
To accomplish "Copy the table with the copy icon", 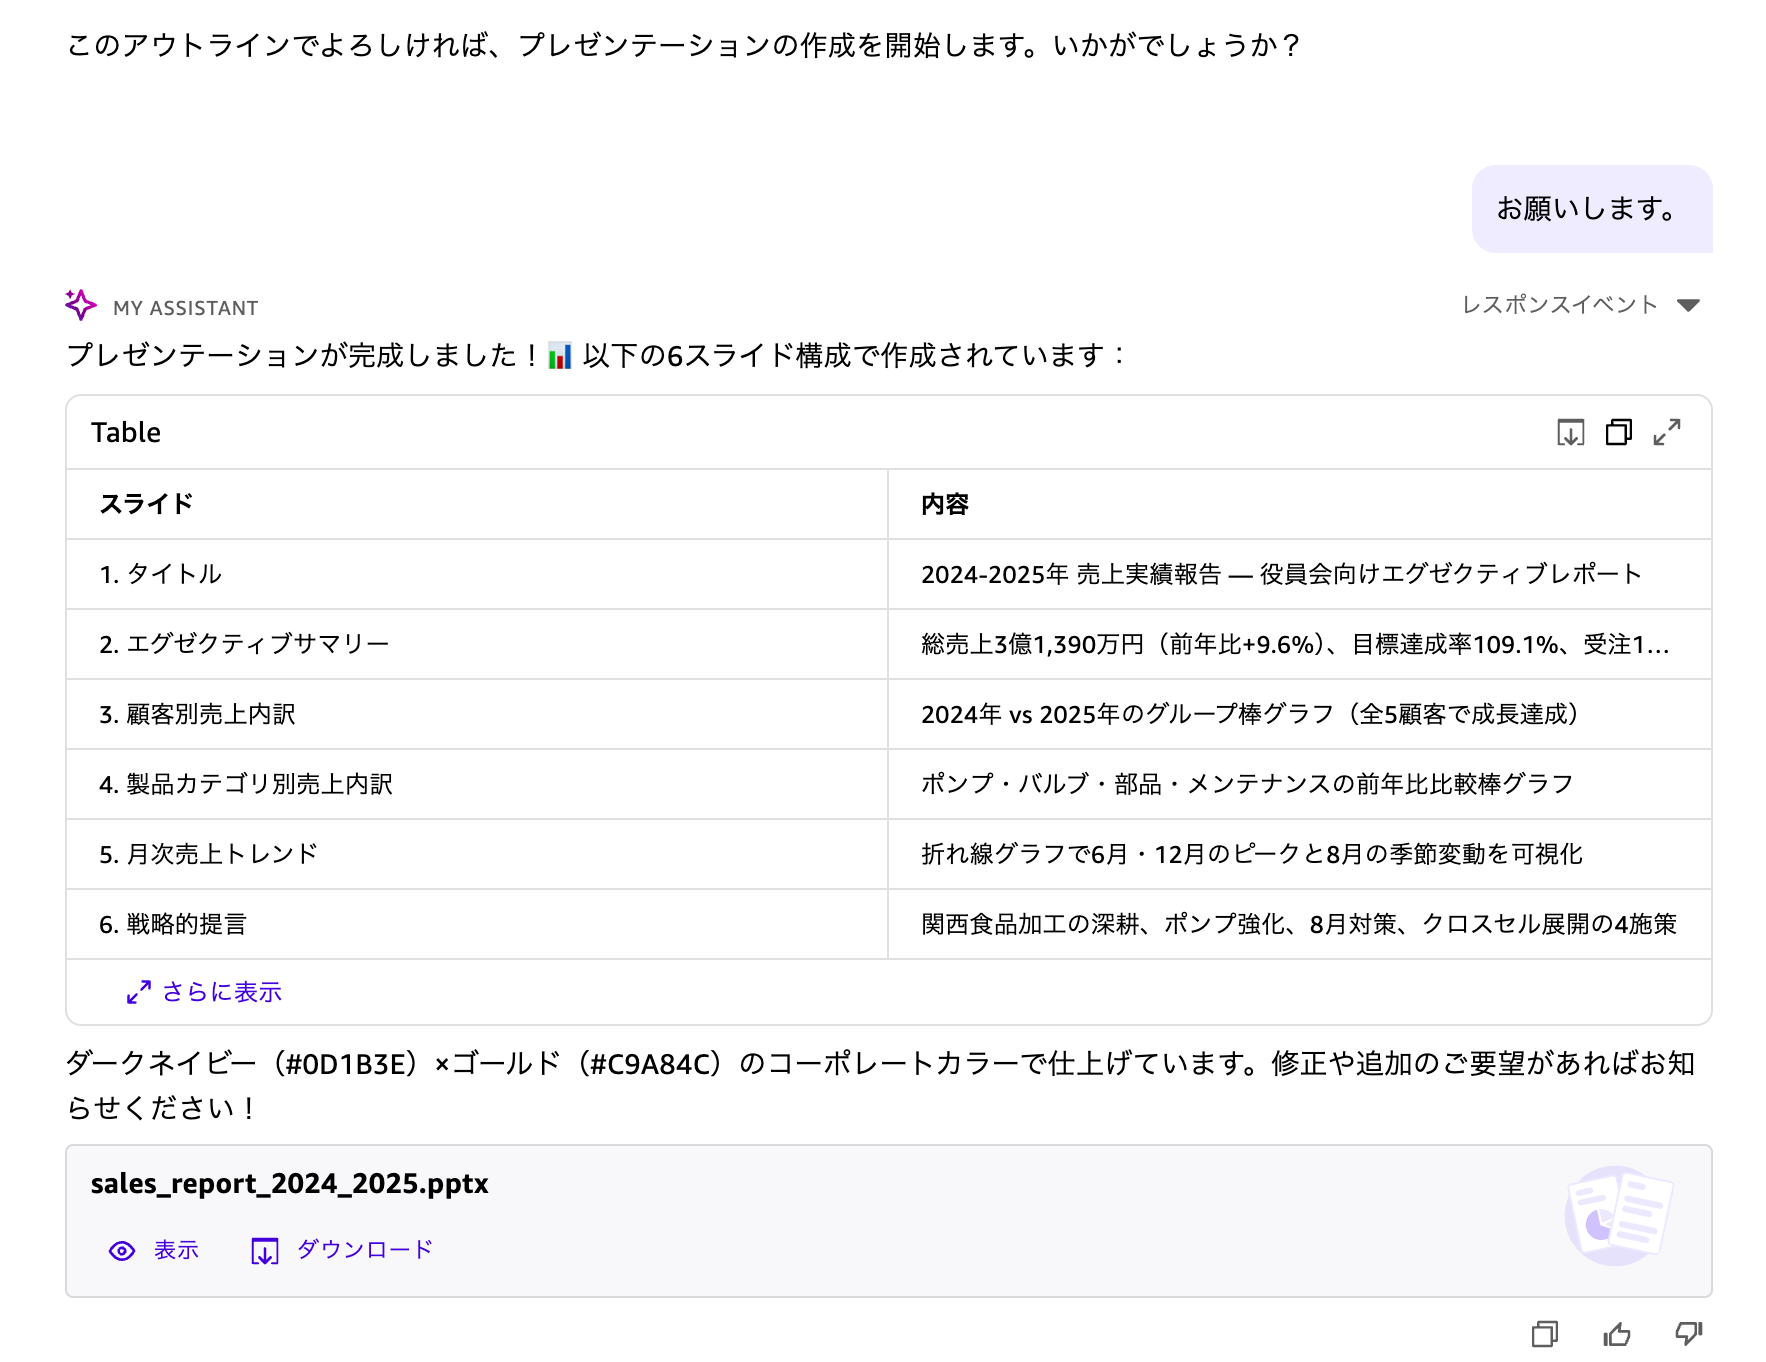I will (1618, 433).
